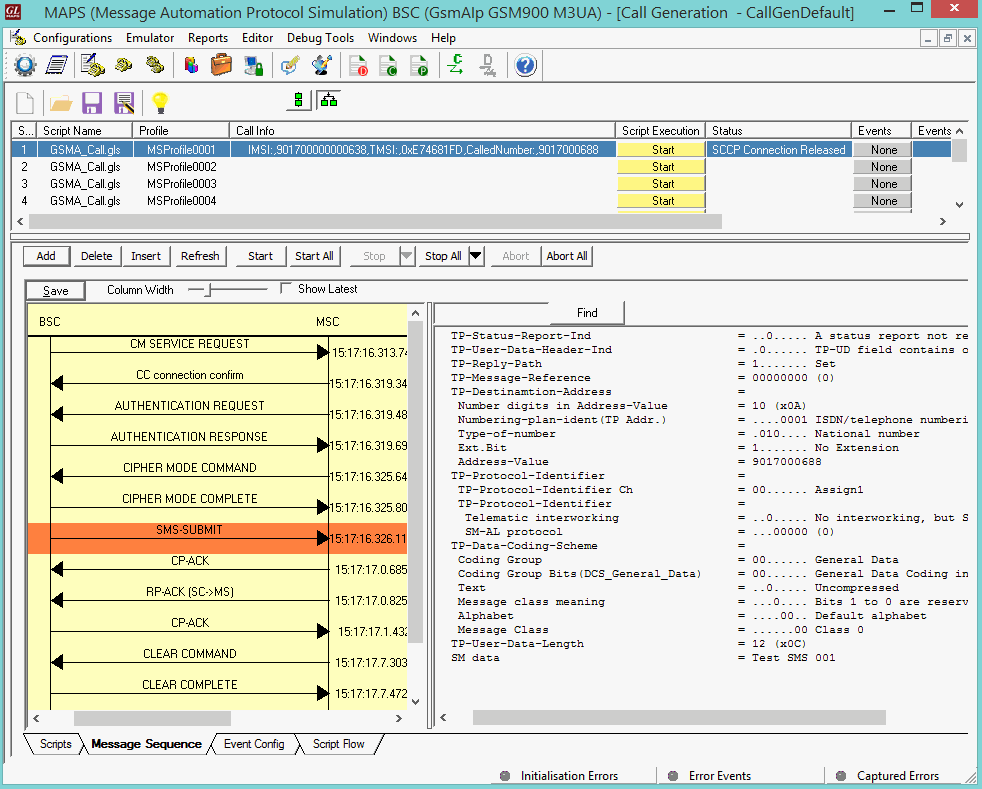The width and height of the screenshot is (982, 789).
Task: Click the open folder icon
Action: (x=61, y=103)
